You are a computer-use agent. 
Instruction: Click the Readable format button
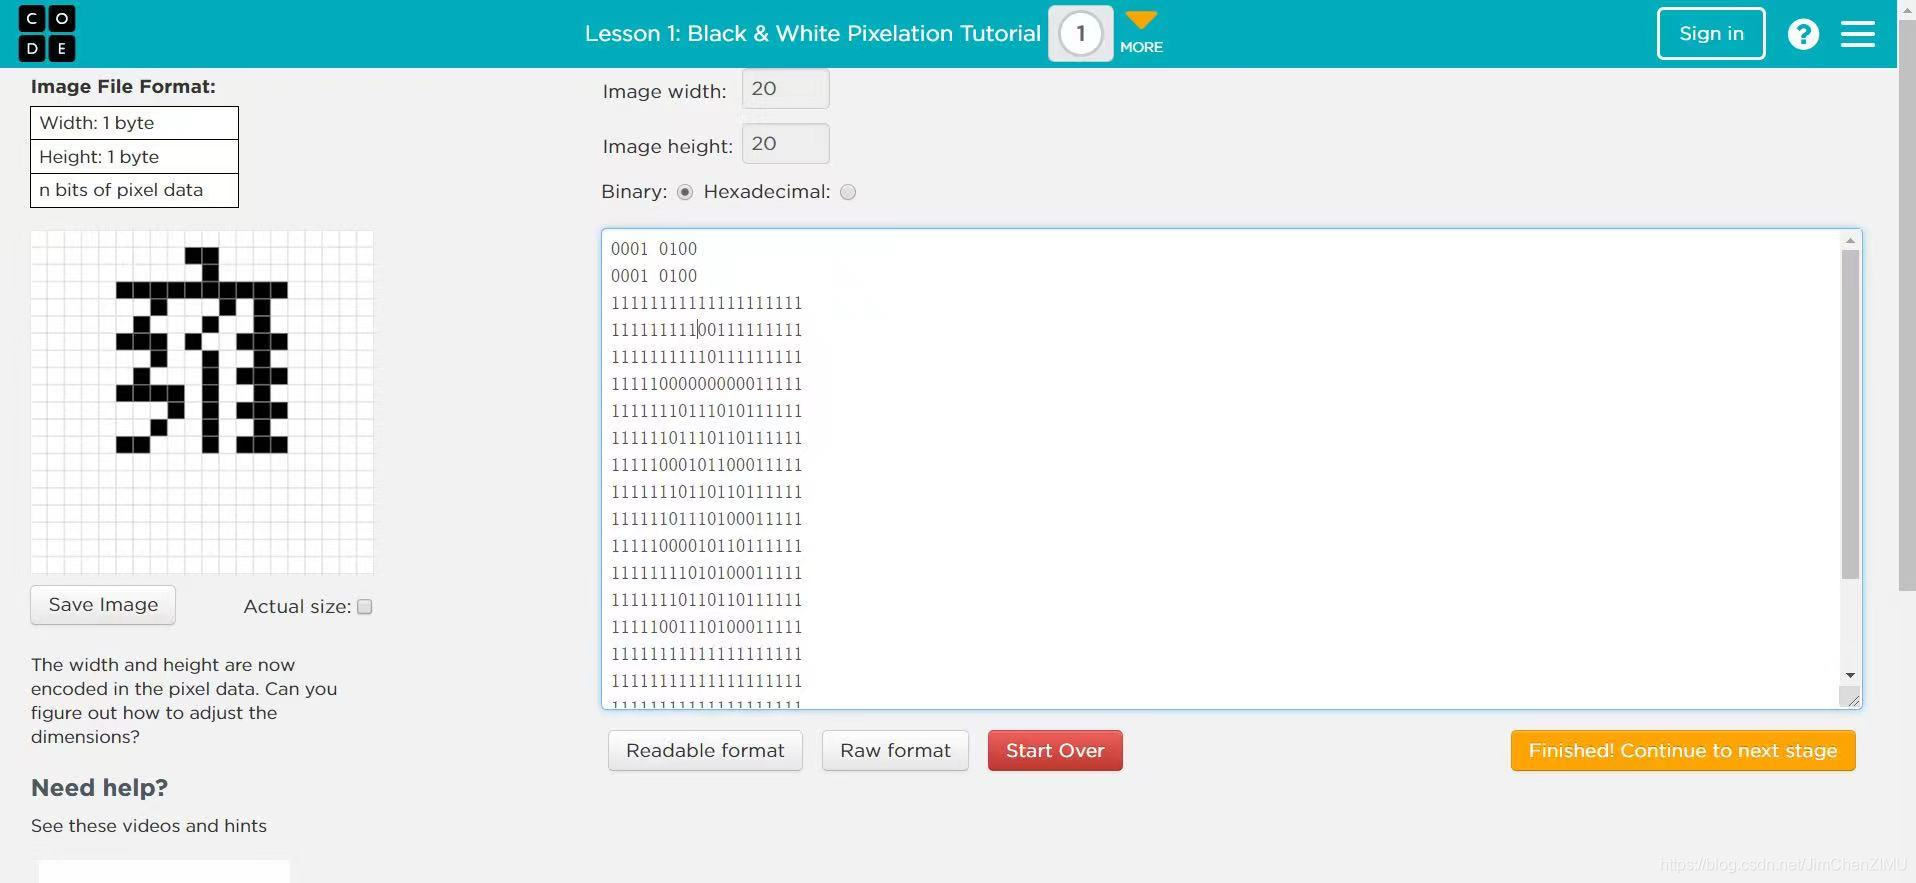705,751
